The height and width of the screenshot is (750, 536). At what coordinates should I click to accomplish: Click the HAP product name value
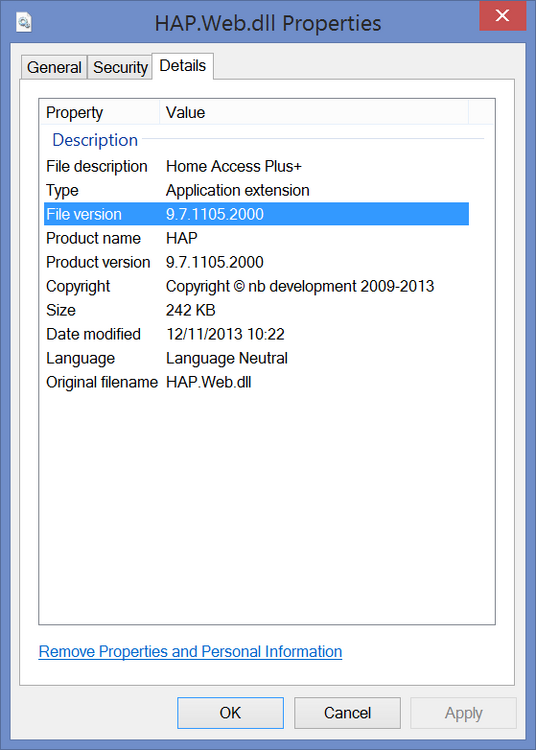[x=182, y=238]
